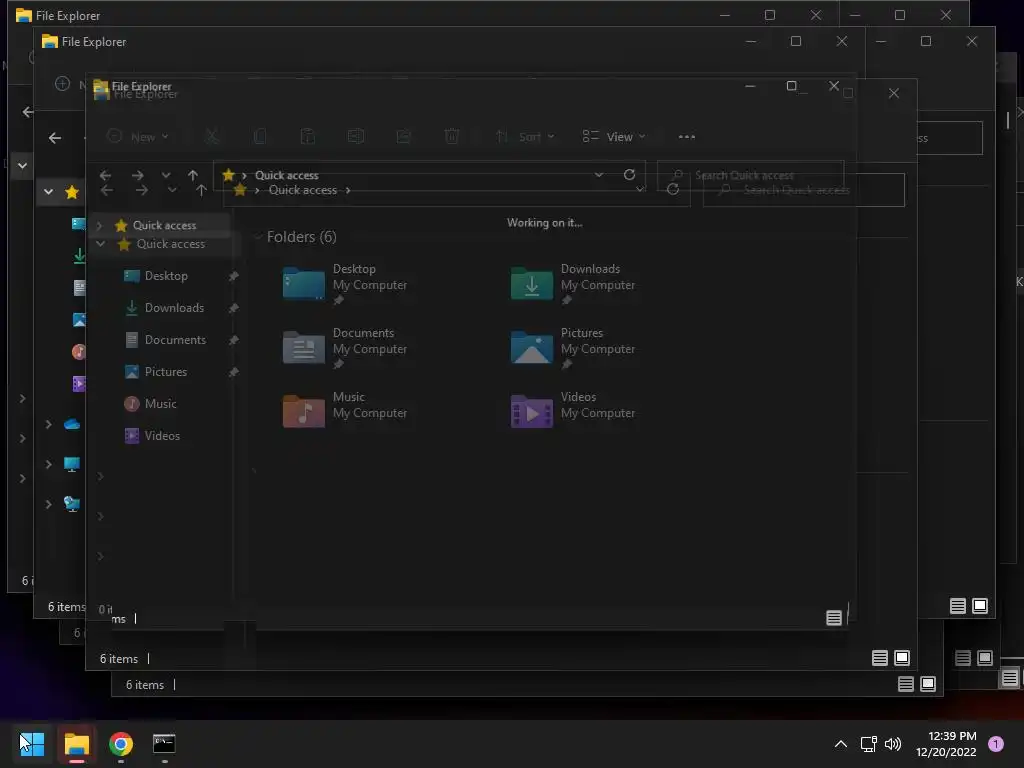
Task: Collapse the chevron beside the background window's star
Action: pos(48,192)
